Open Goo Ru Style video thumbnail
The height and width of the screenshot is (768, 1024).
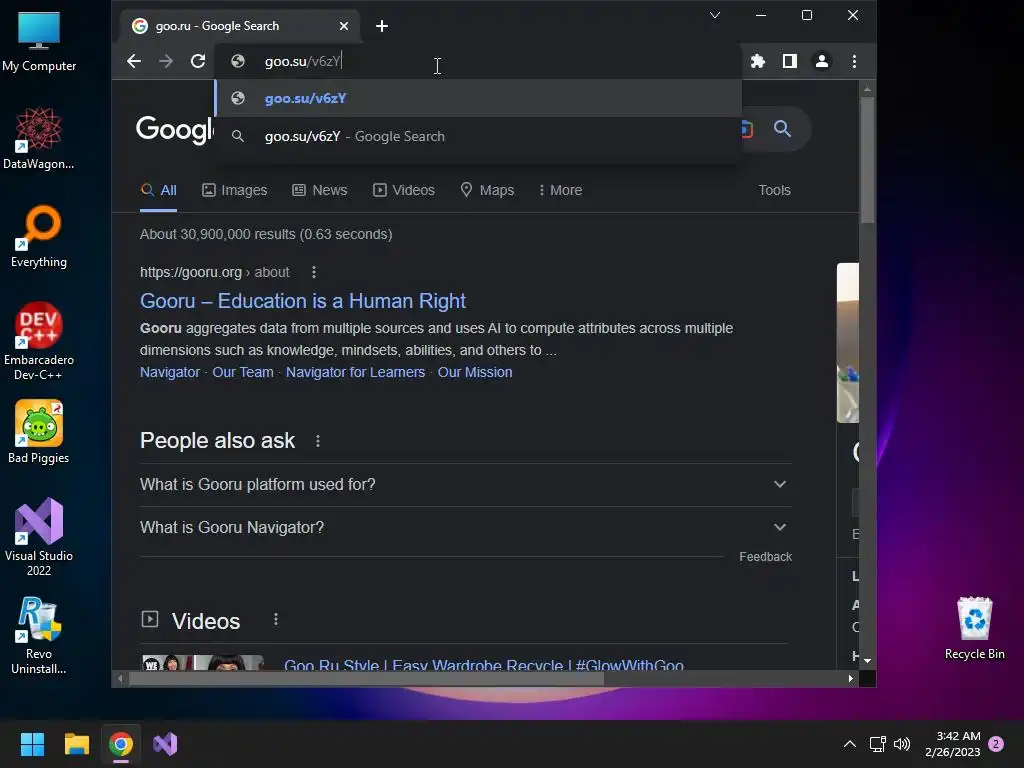203,662
